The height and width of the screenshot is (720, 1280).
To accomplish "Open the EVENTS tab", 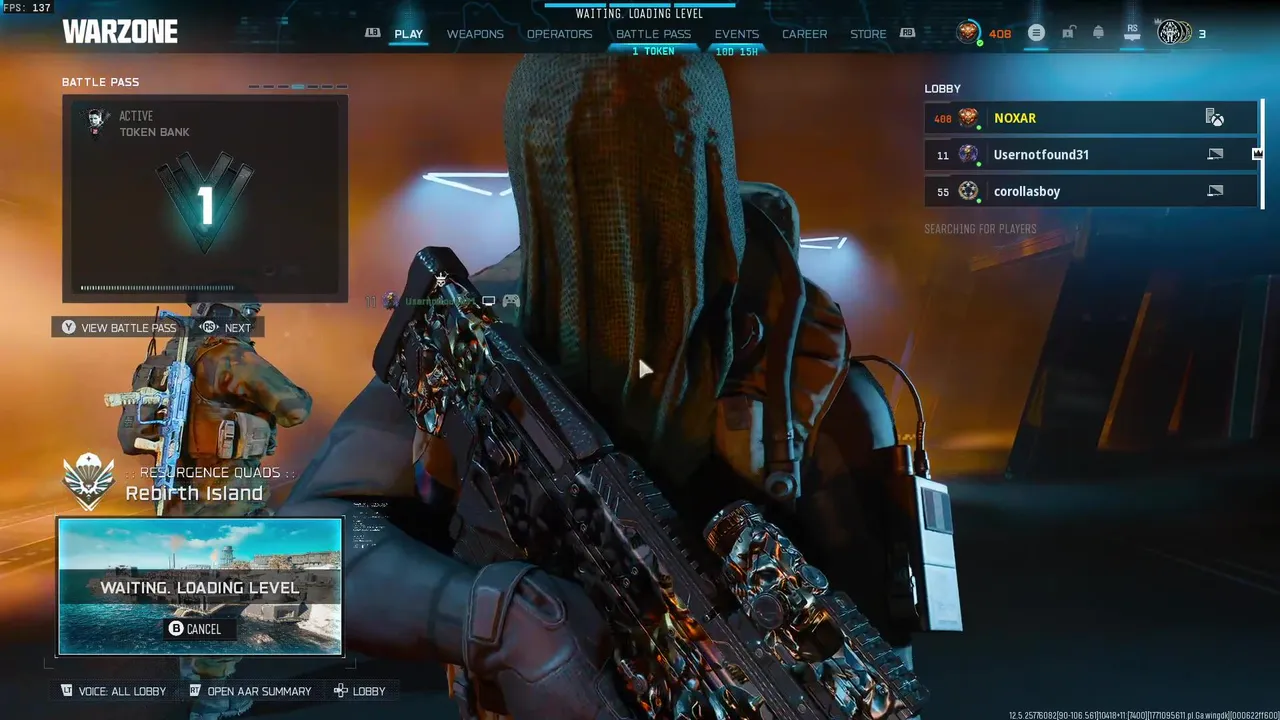I will coord(737,34).
